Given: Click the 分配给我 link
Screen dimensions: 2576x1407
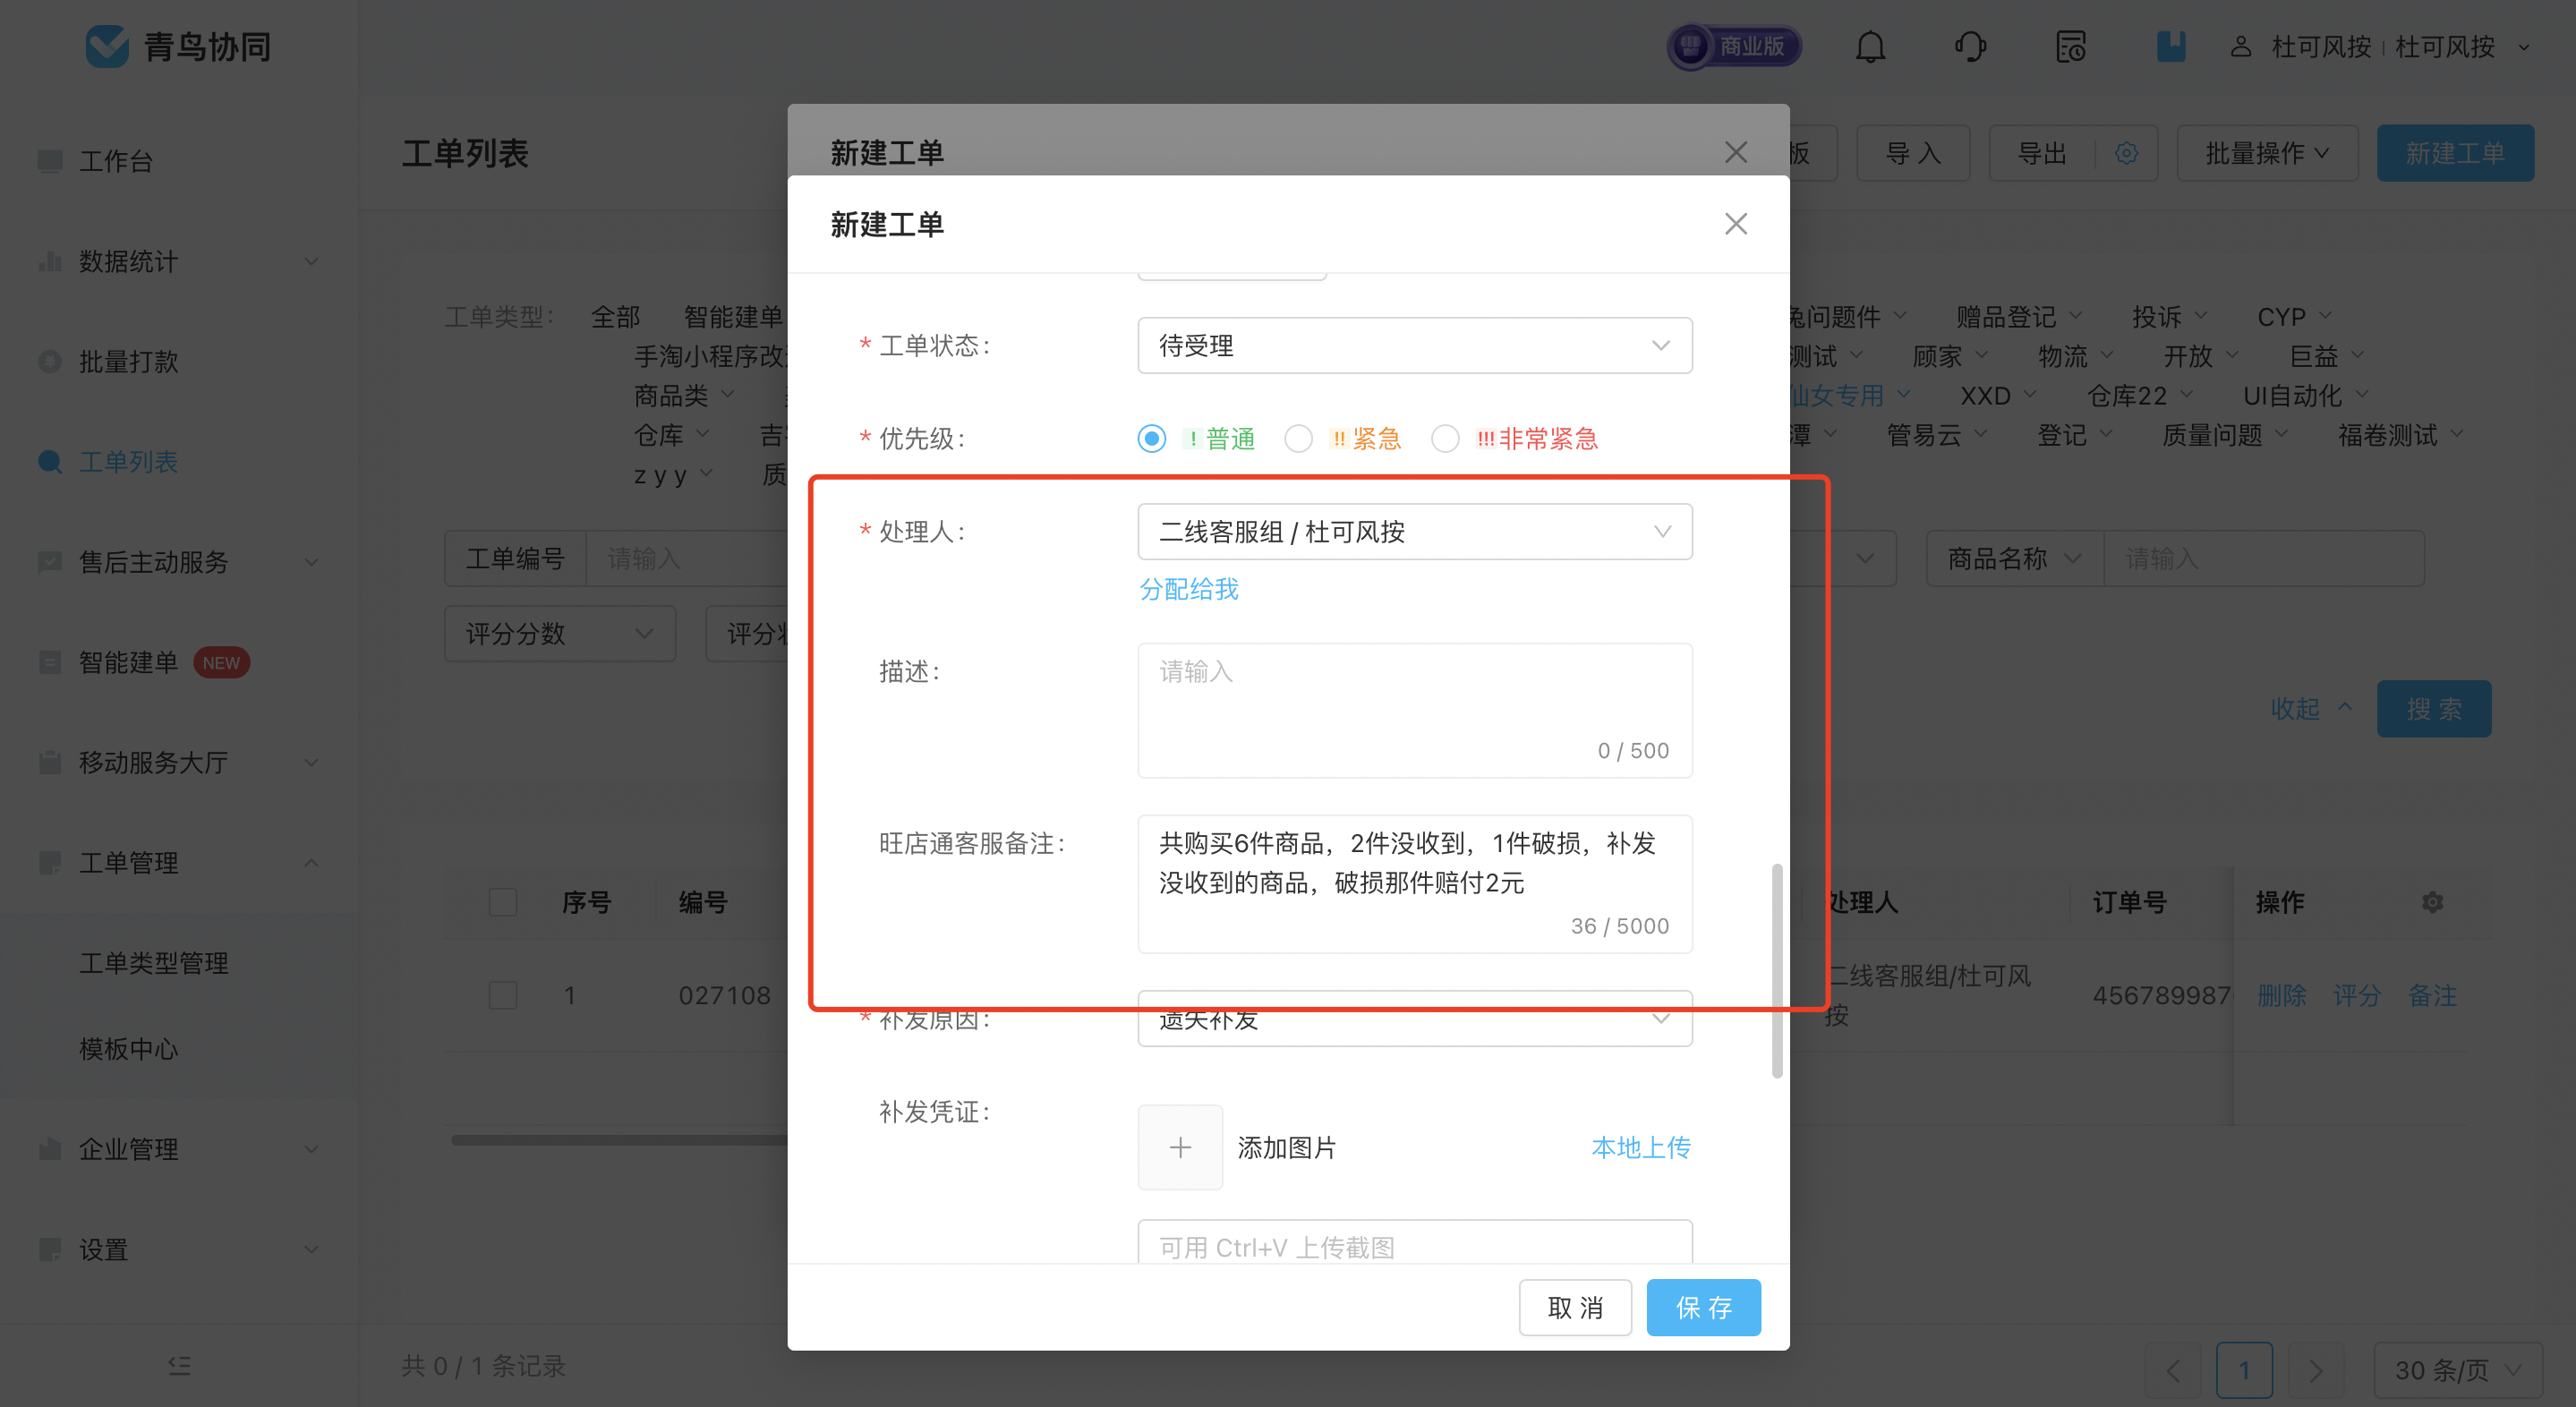Looking at the screenshot, I should point(1189,589).
